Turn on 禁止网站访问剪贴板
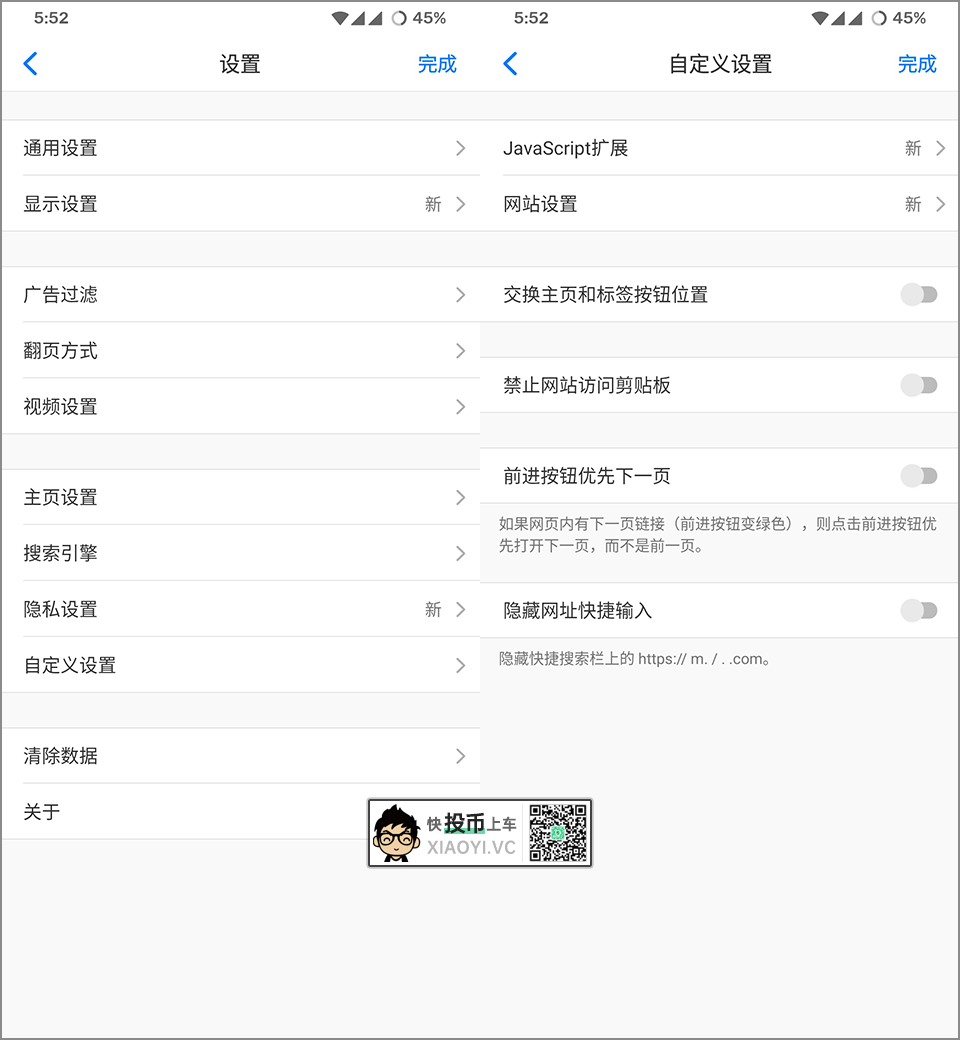Image resolution: width=960 pixels, height=1040 pixels. coord(918,384)
